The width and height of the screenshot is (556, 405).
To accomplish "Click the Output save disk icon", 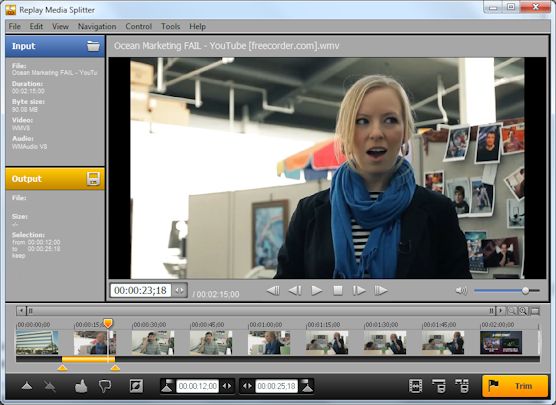I will click(93, 179).
